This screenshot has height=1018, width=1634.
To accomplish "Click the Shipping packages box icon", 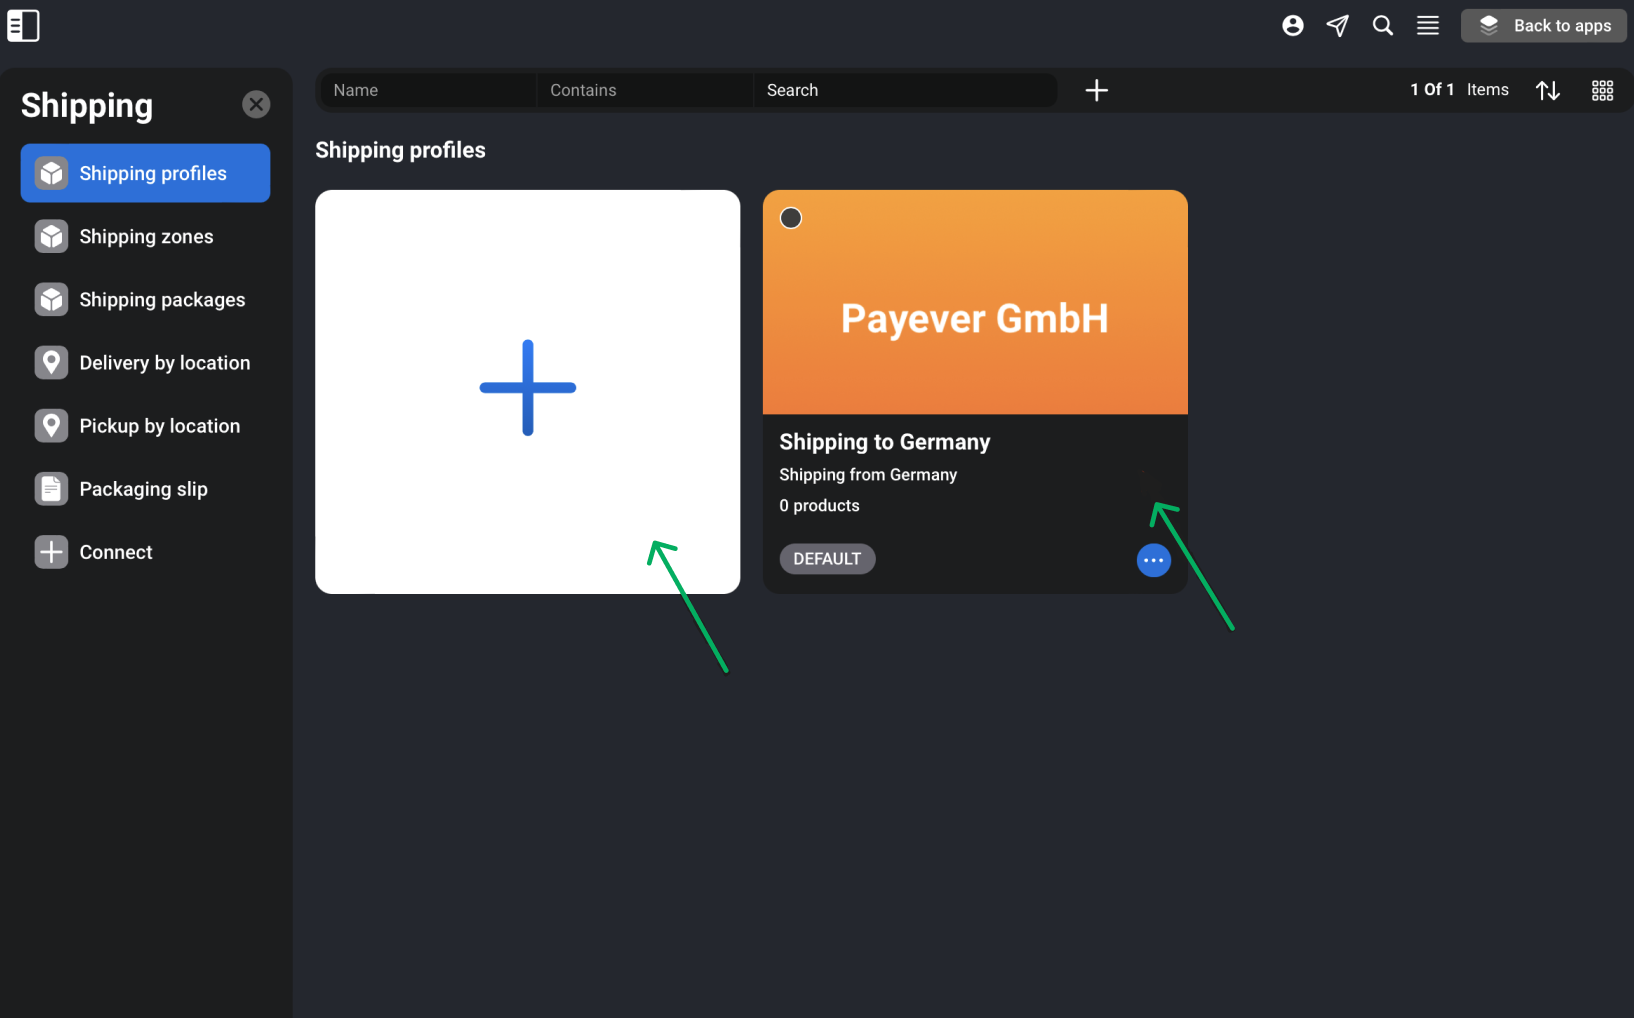I will tap(51, 299).
